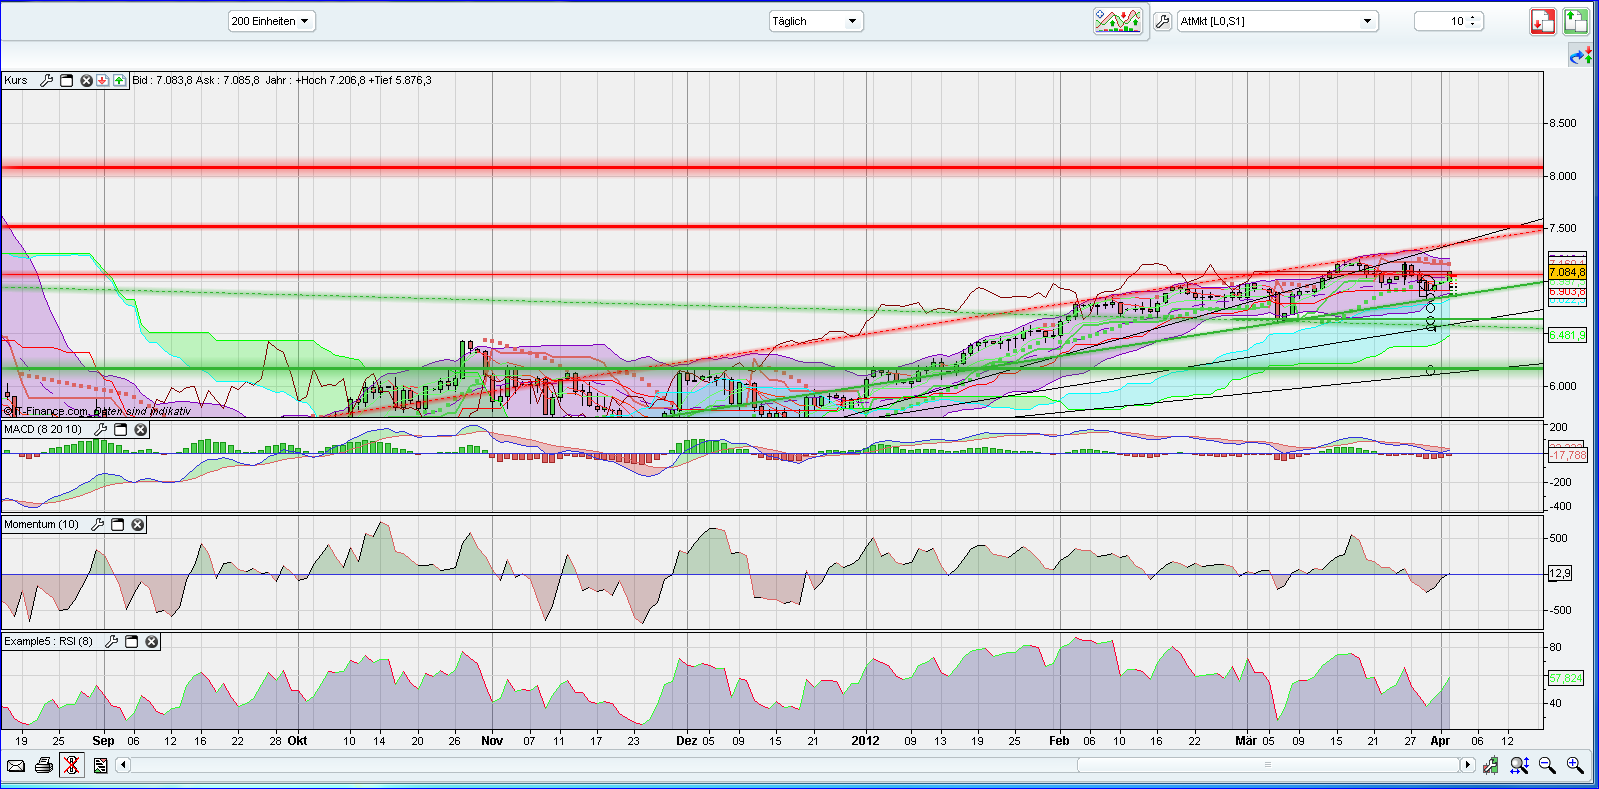Viewport: 1599px width, 789px height.
Task: Click the Momentum (10) label
Action: 41,525
